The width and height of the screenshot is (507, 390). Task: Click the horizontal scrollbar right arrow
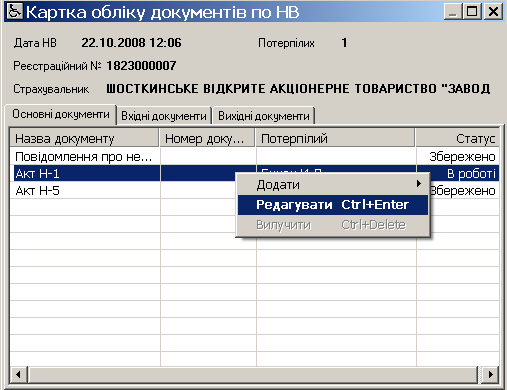(490, 374)
